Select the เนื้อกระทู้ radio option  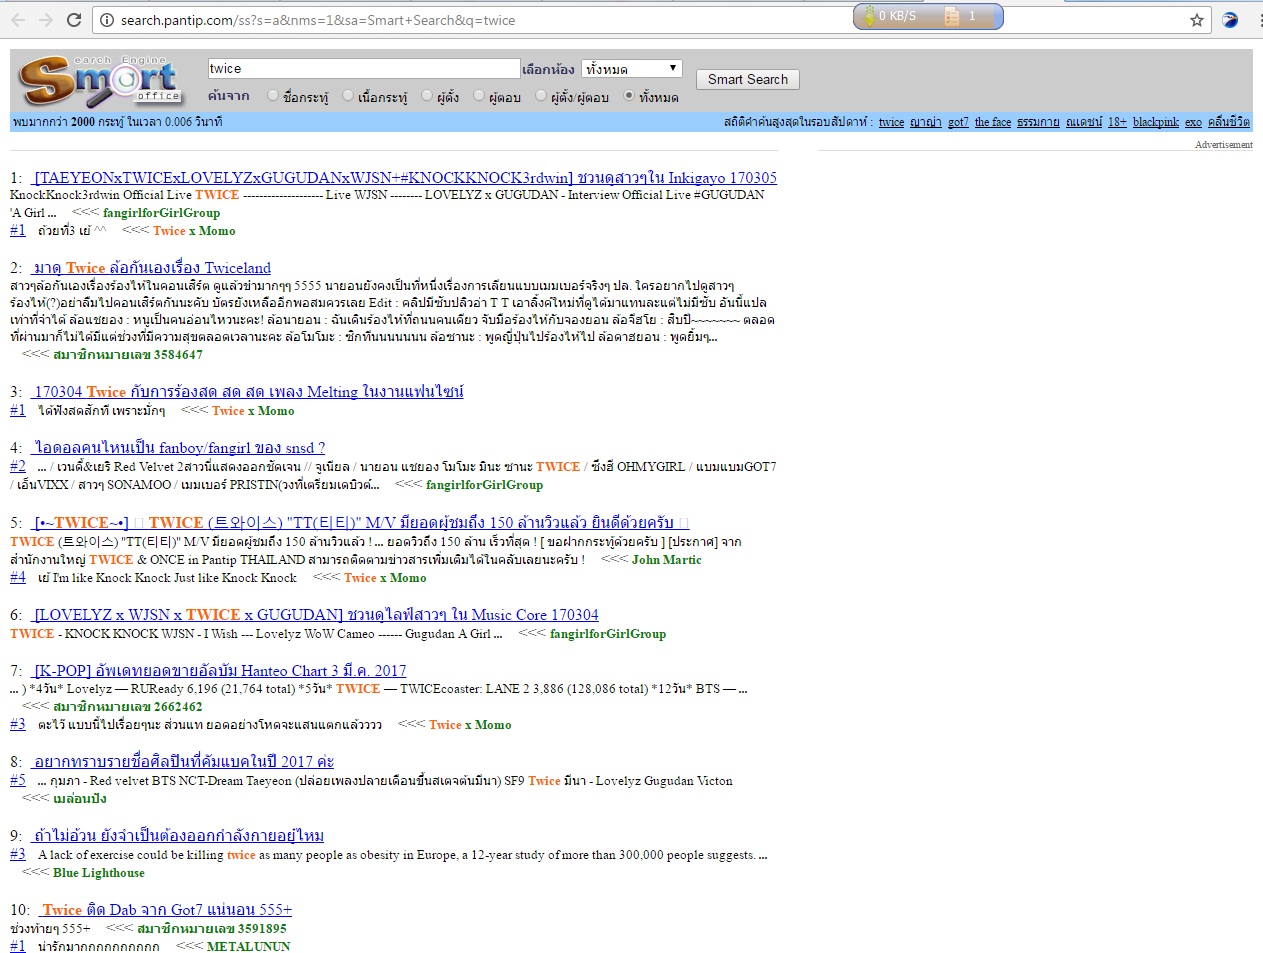348,96
